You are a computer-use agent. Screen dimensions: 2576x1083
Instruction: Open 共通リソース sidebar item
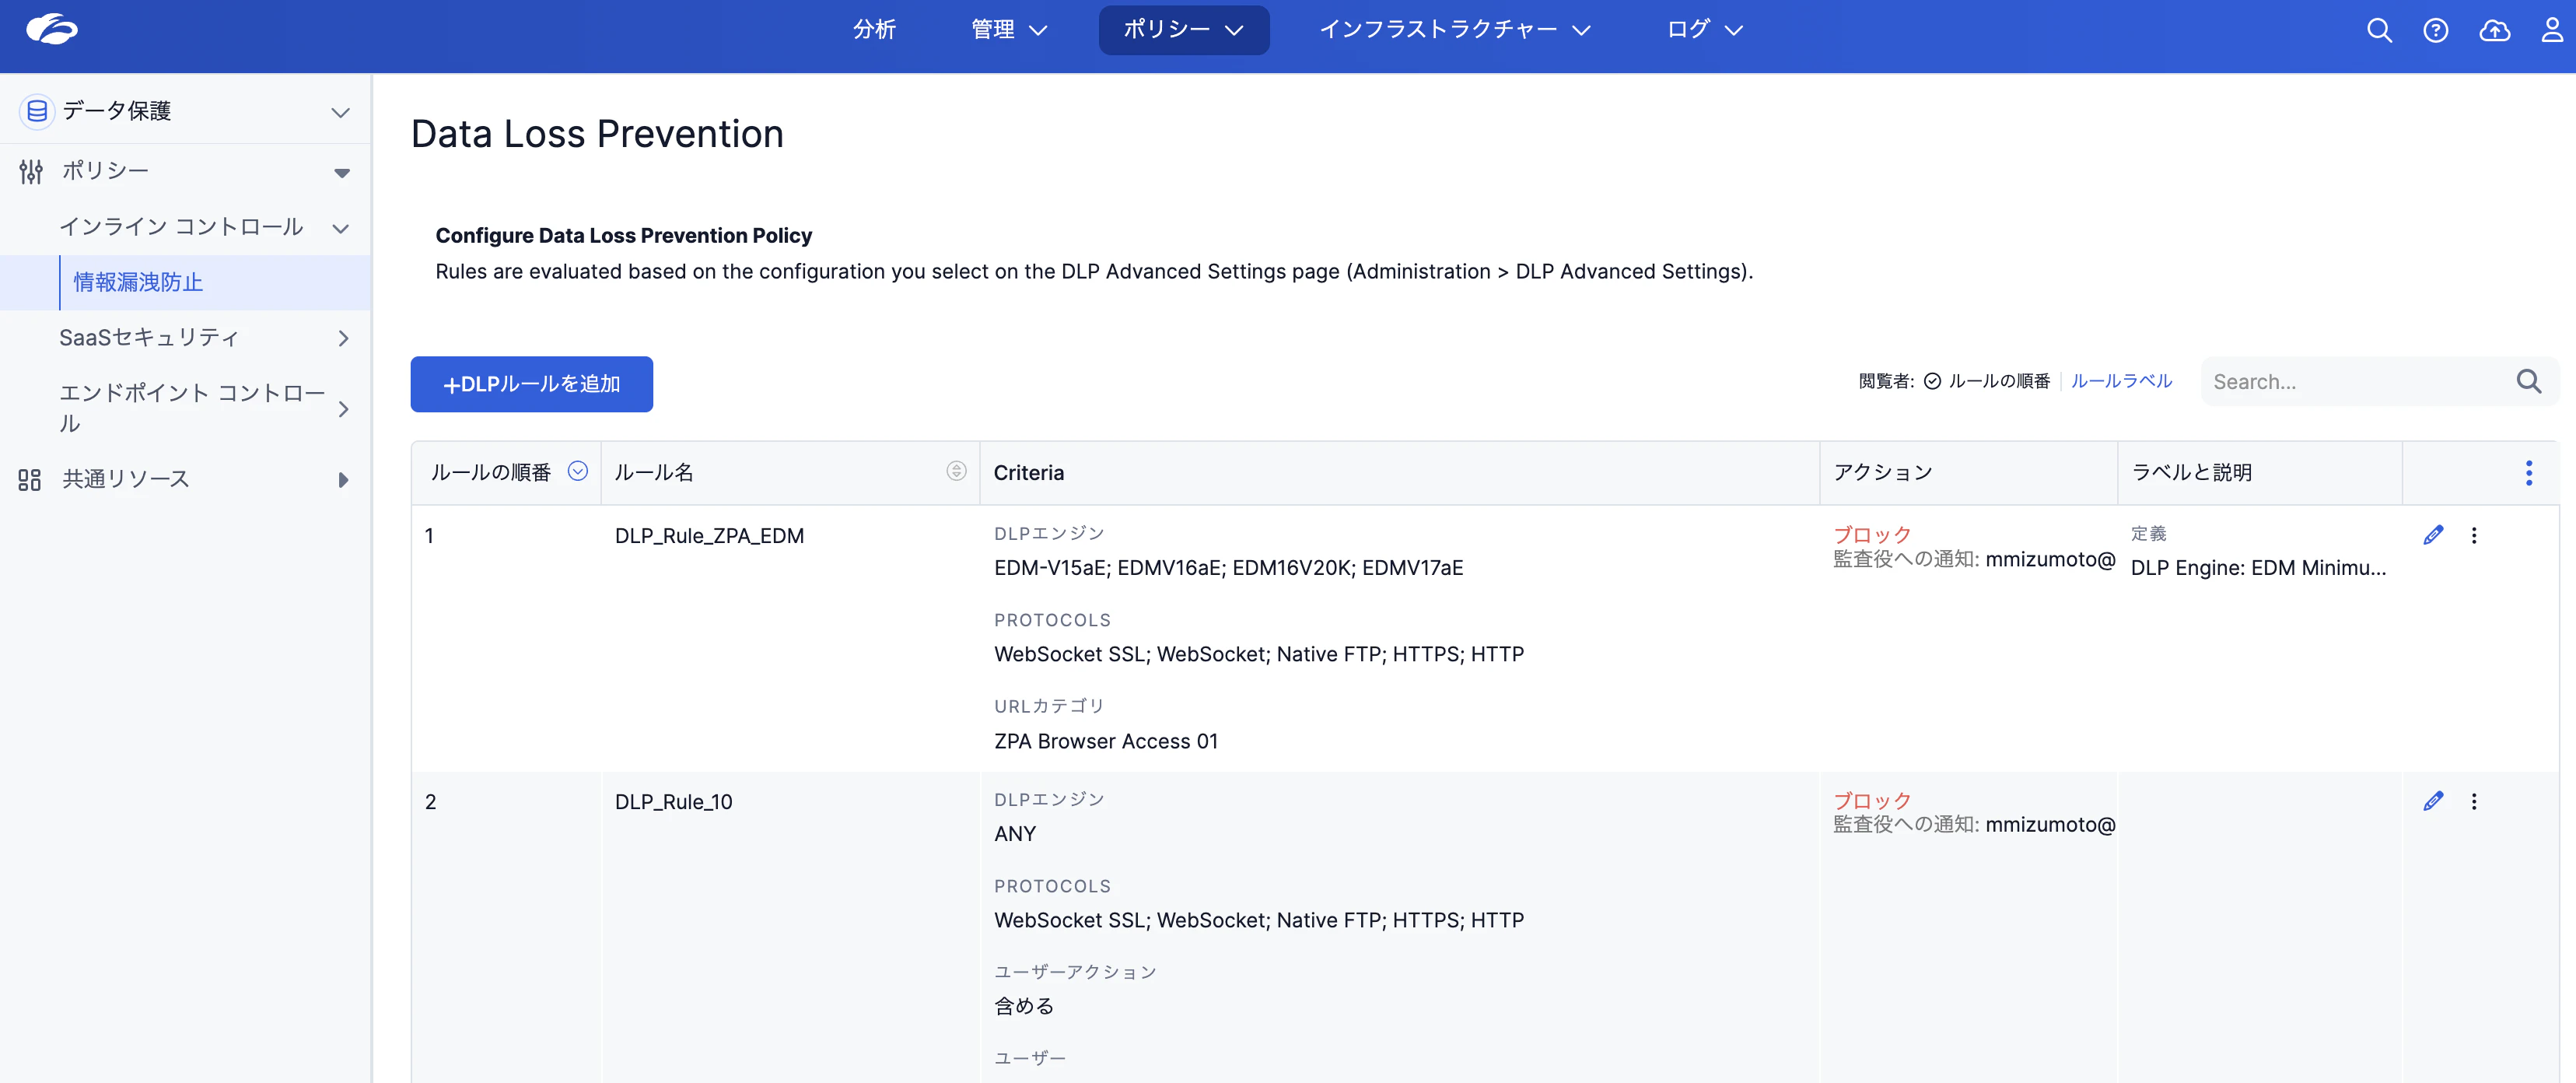click(126, 480)
